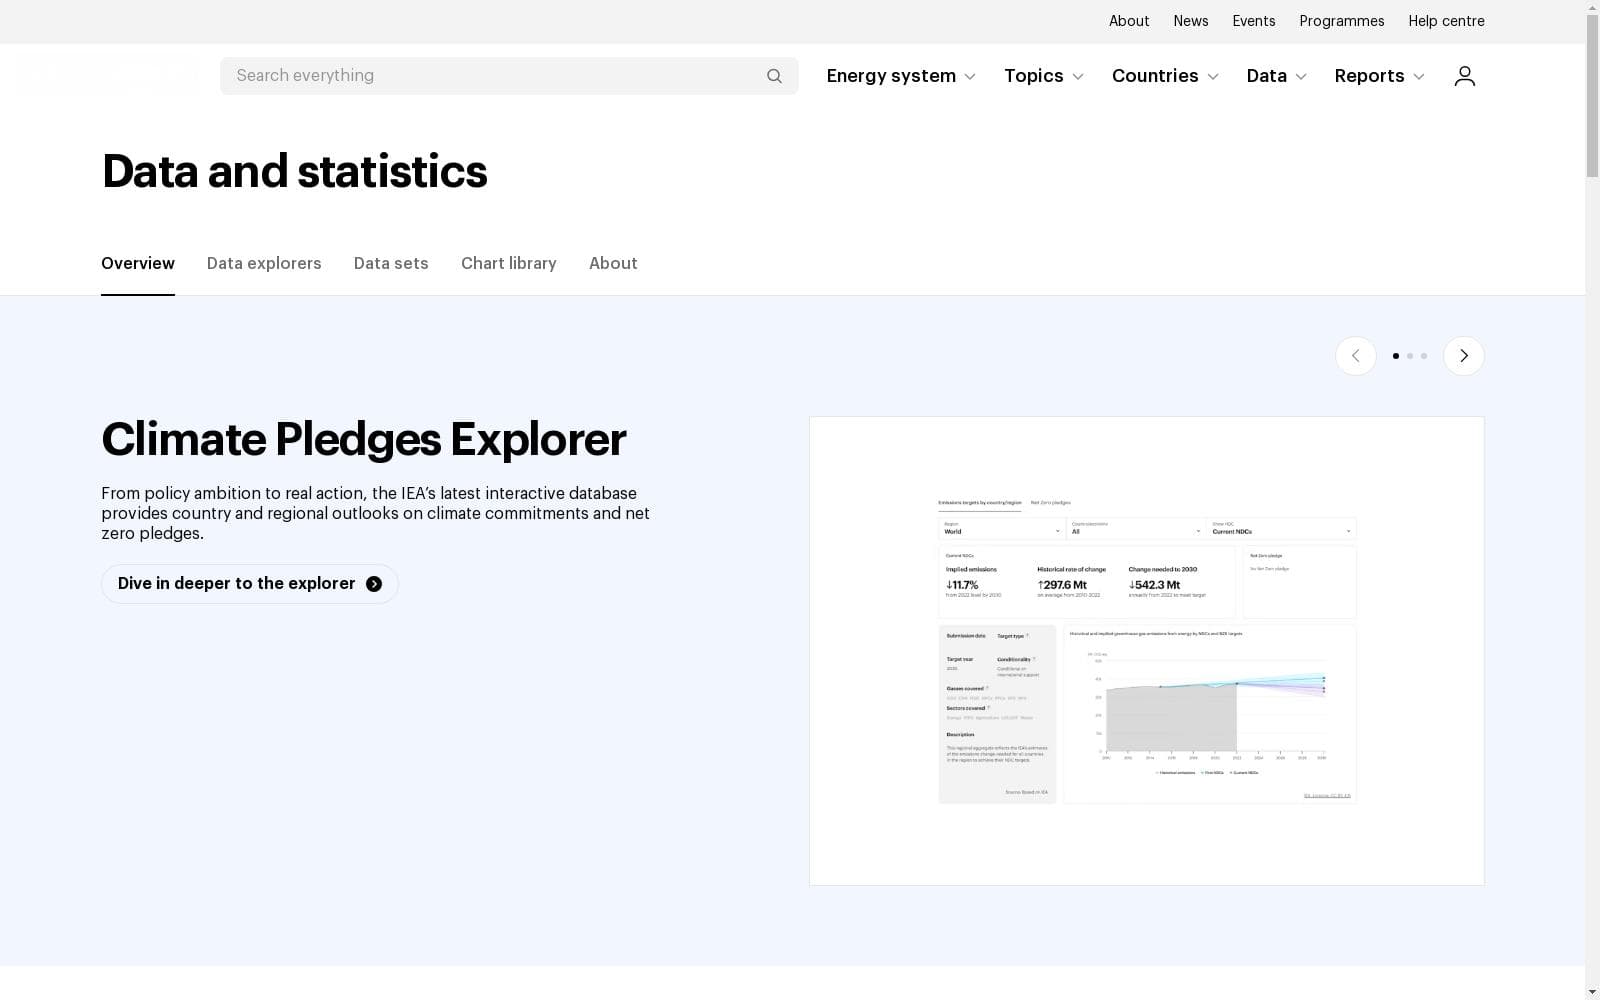
Task: Open the Programmes link
Action: click(x=1342, y=21)
